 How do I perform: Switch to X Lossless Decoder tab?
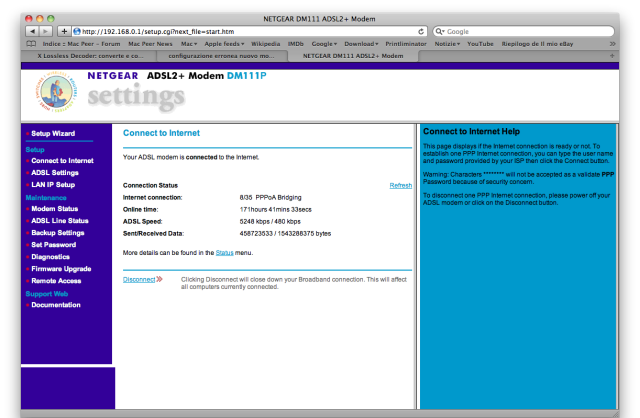coord(90,56)
